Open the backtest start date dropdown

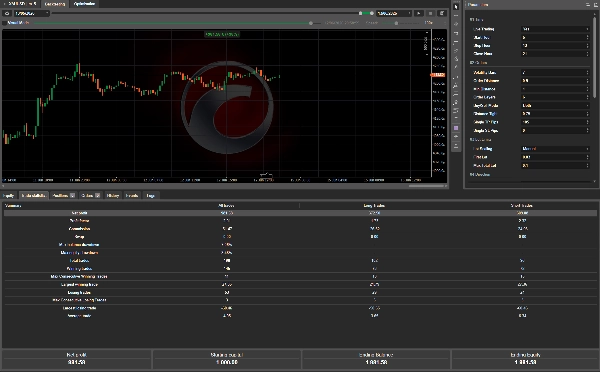32,13
